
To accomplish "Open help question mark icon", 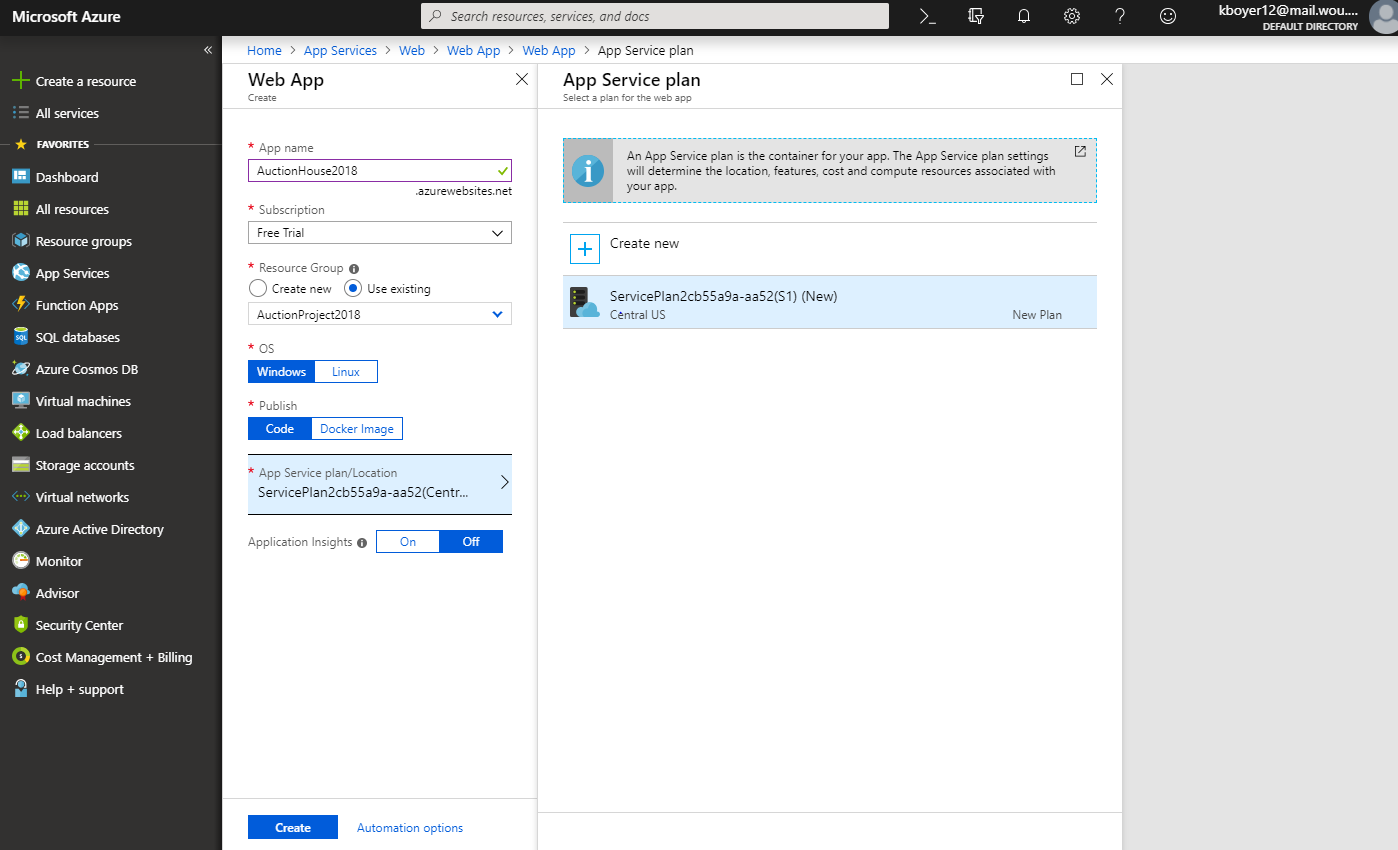I will click(1120, 16).
